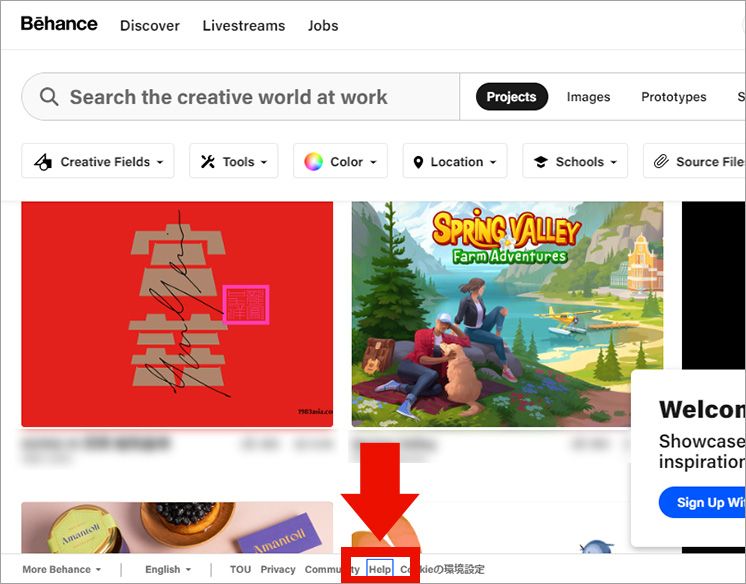Open the Cookie settings footer link

[x=442, y=569]
